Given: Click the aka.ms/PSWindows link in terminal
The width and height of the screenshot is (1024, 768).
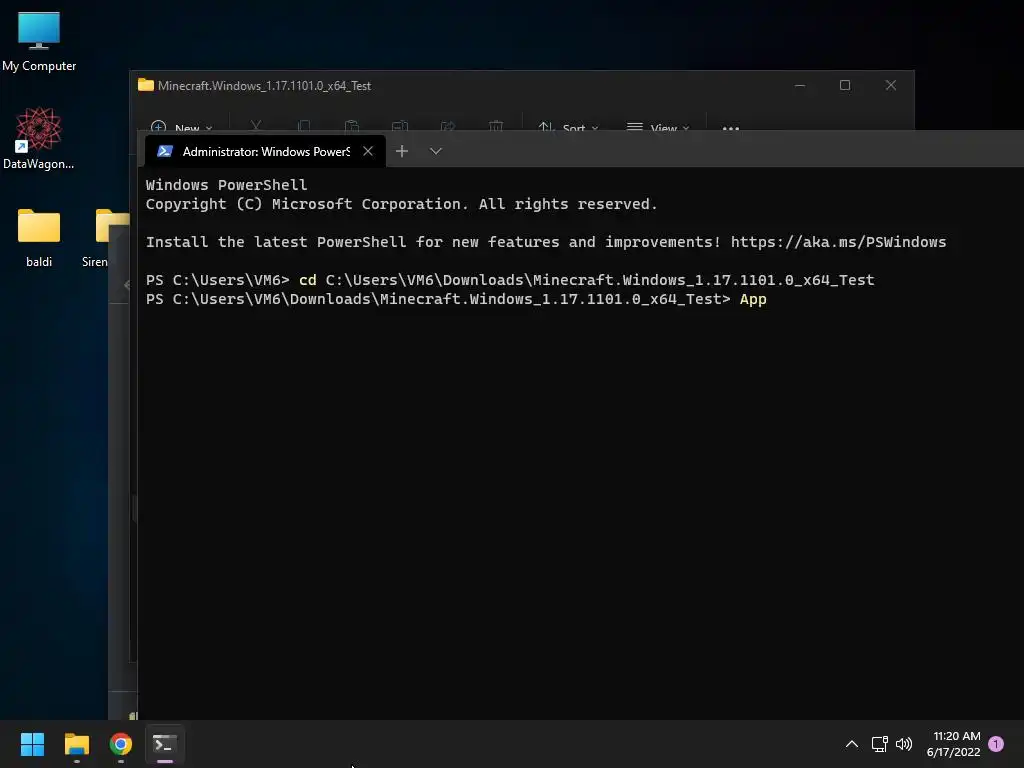Looking at the screenshot, I should click(x=838, y=242).
